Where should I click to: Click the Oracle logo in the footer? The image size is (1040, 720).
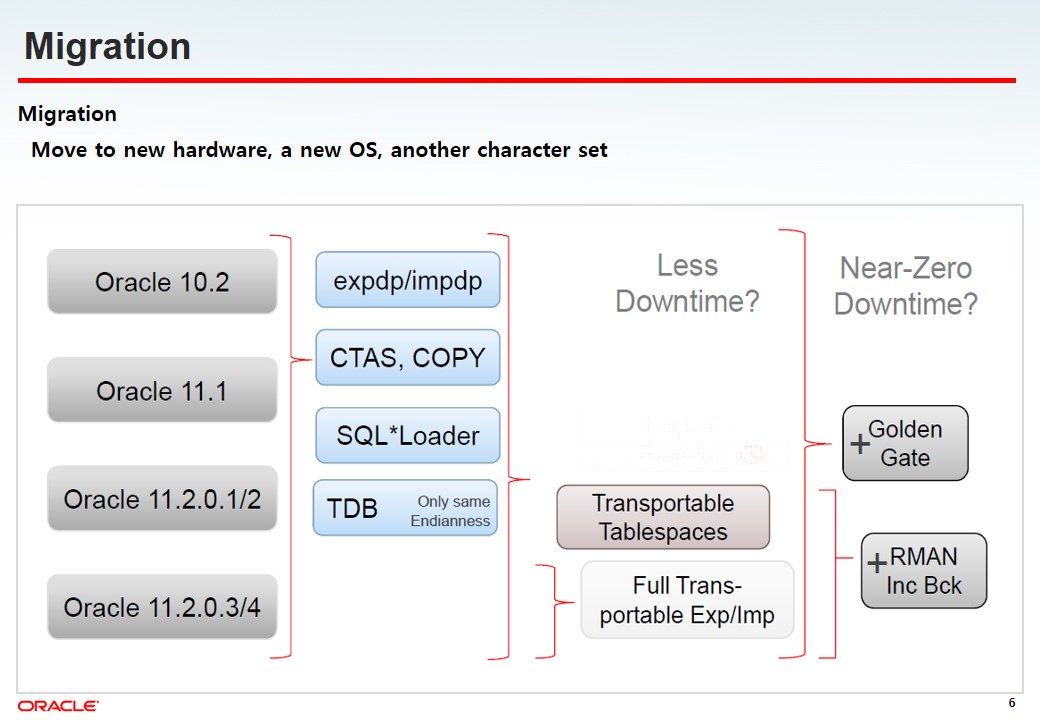[x=58, y=705]
